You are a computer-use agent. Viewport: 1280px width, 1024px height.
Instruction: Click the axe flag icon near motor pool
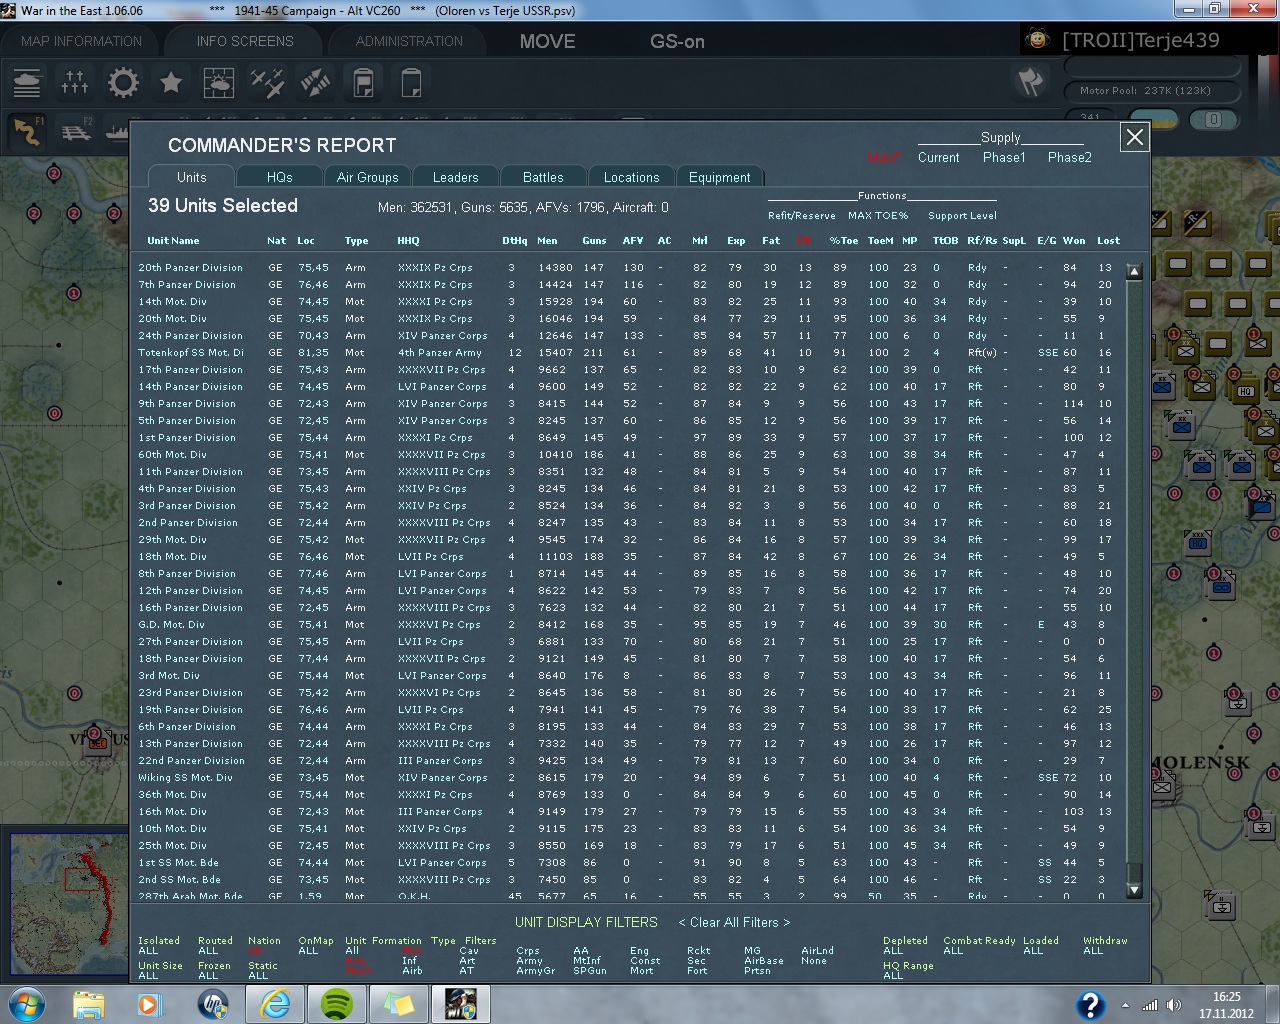coord(1030,82)
